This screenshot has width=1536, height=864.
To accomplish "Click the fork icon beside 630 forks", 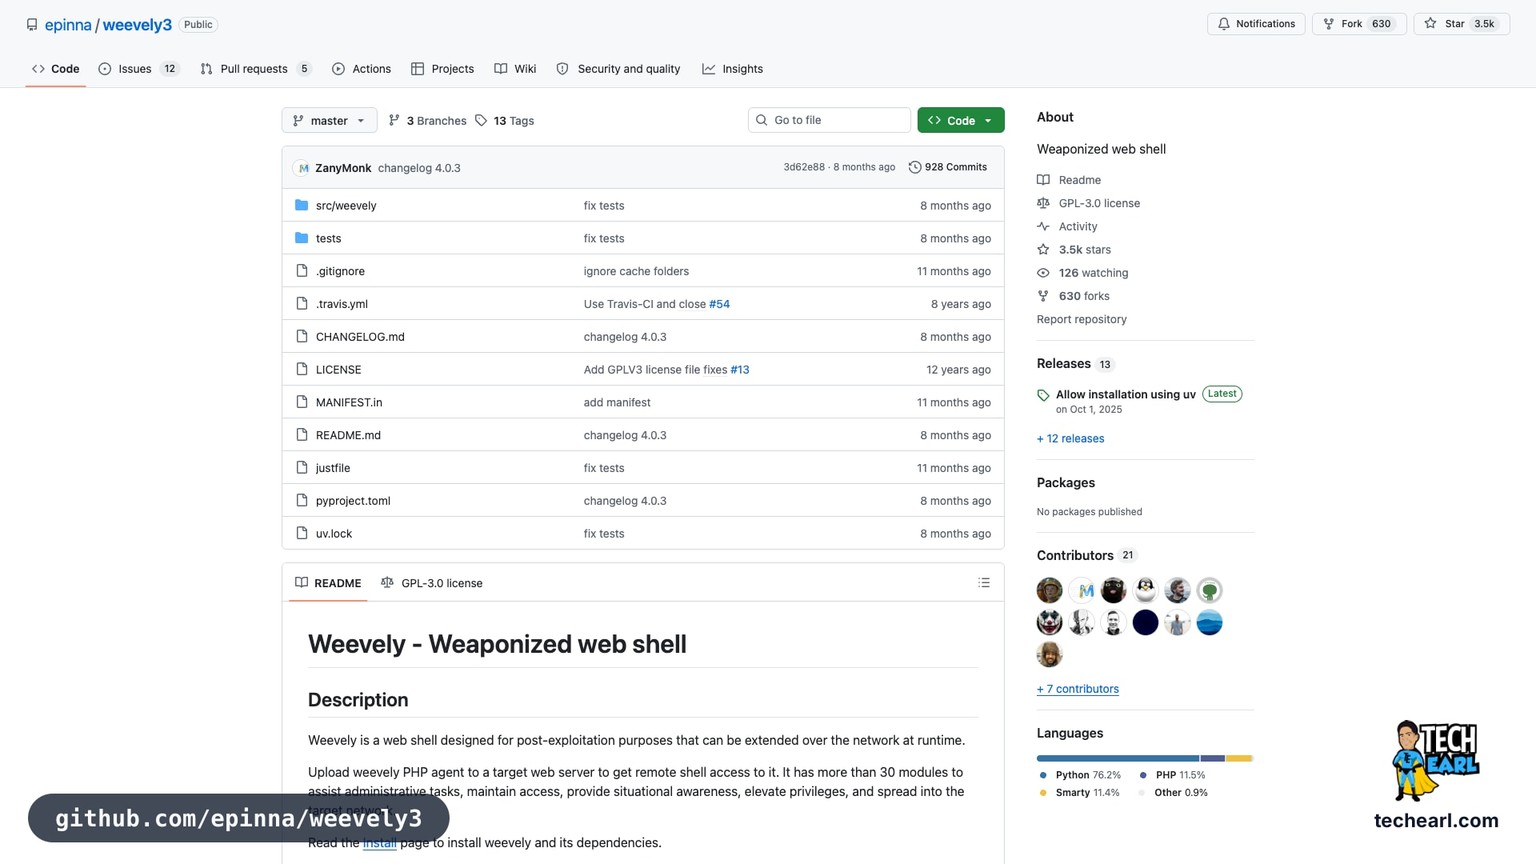I will 1043,296.
